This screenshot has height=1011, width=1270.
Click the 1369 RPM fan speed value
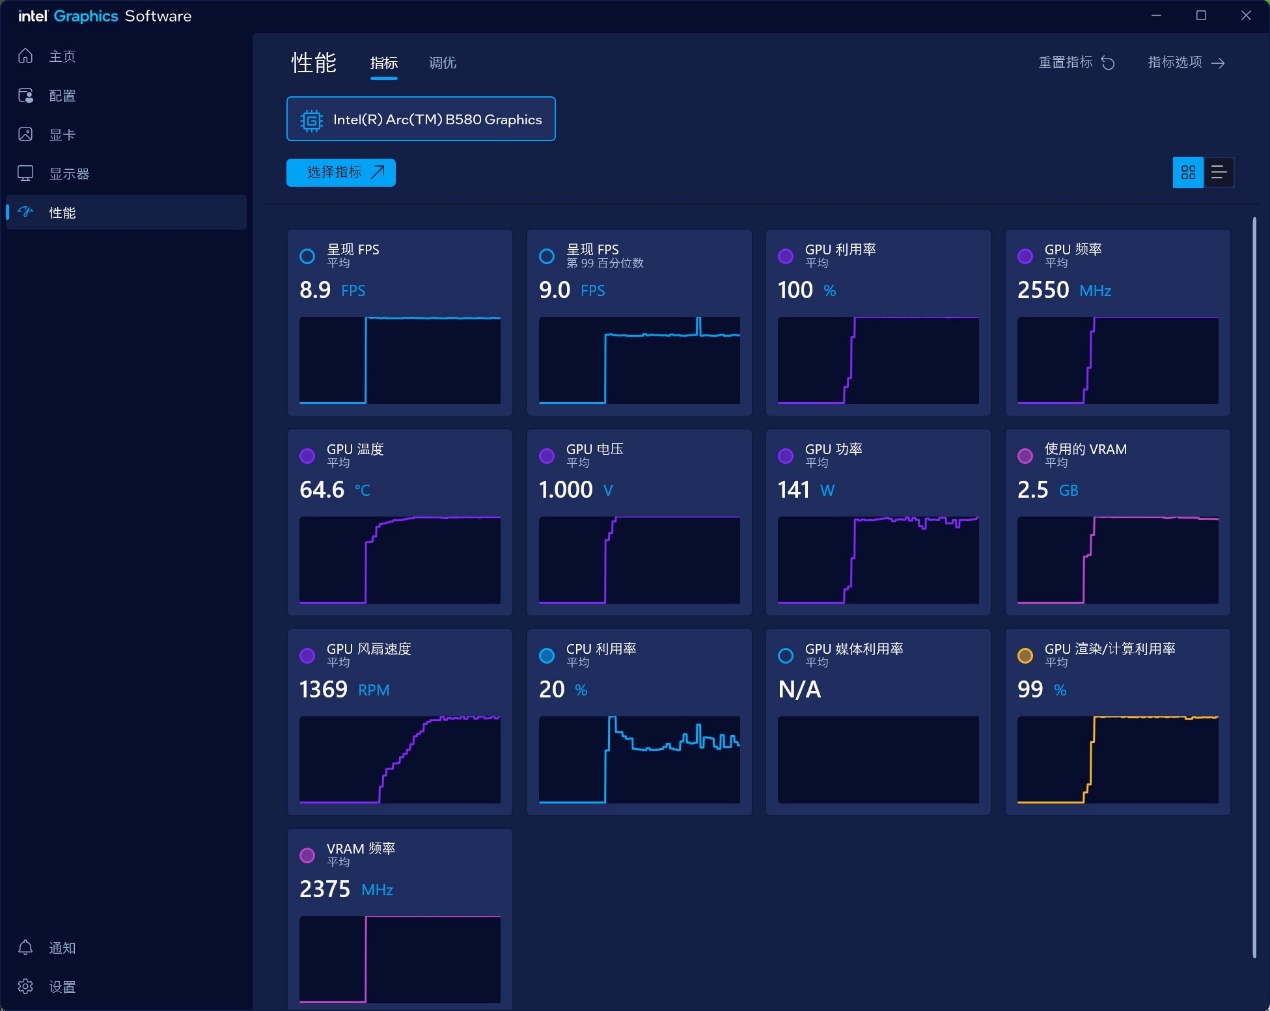tap(345, 690)
